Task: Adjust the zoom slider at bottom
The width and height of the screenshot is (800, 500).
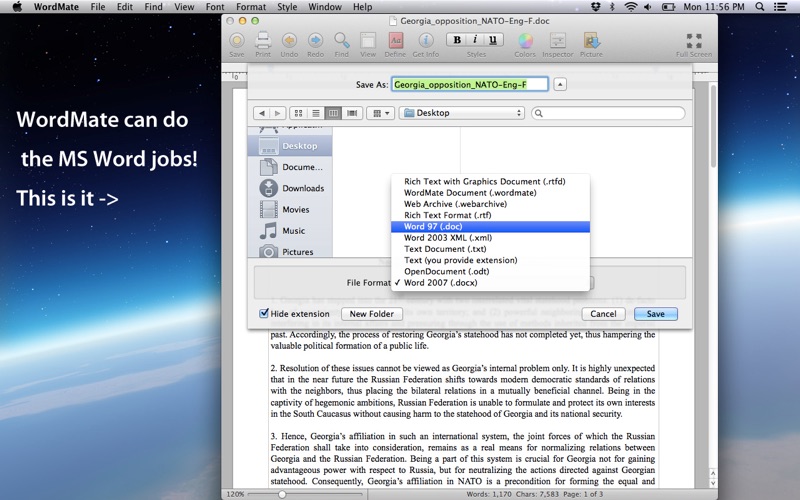Action: point(282,494)
